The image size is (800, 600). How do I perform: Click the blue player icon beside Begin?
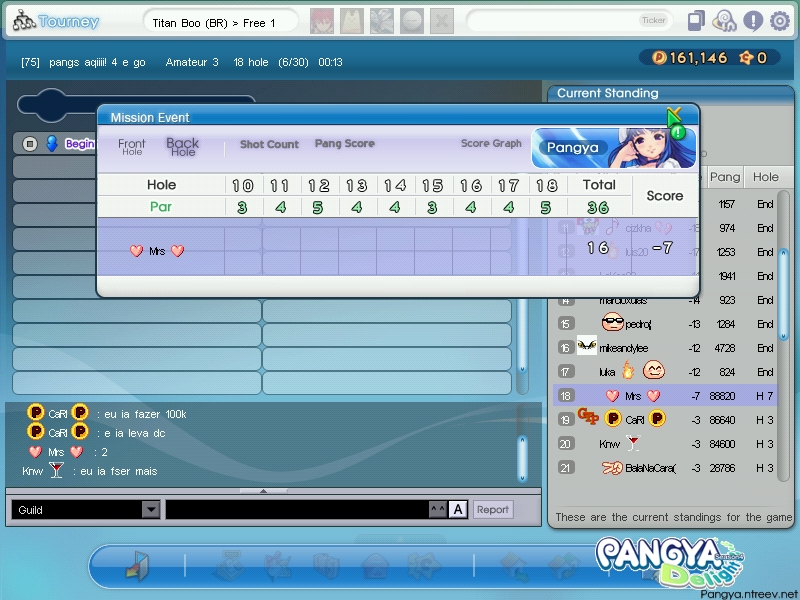[x=52, y=144]
